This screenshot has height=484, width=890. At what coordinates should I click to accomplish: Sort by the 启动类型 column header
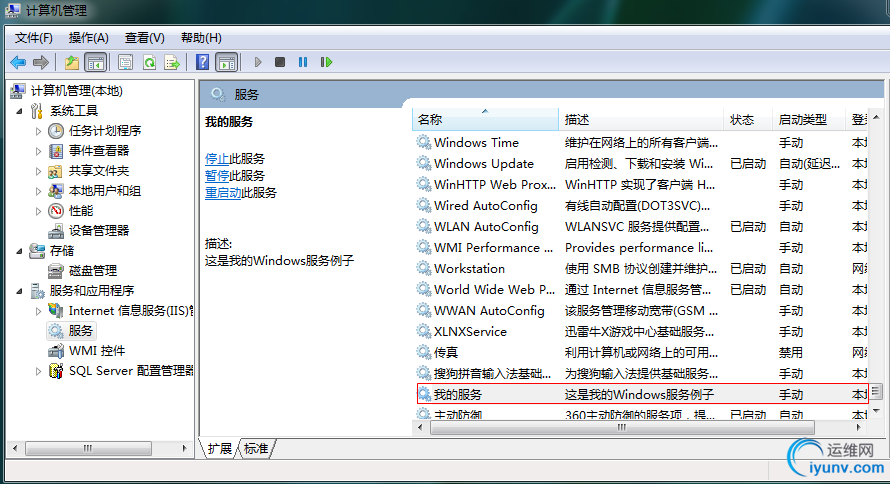[808, 120]
